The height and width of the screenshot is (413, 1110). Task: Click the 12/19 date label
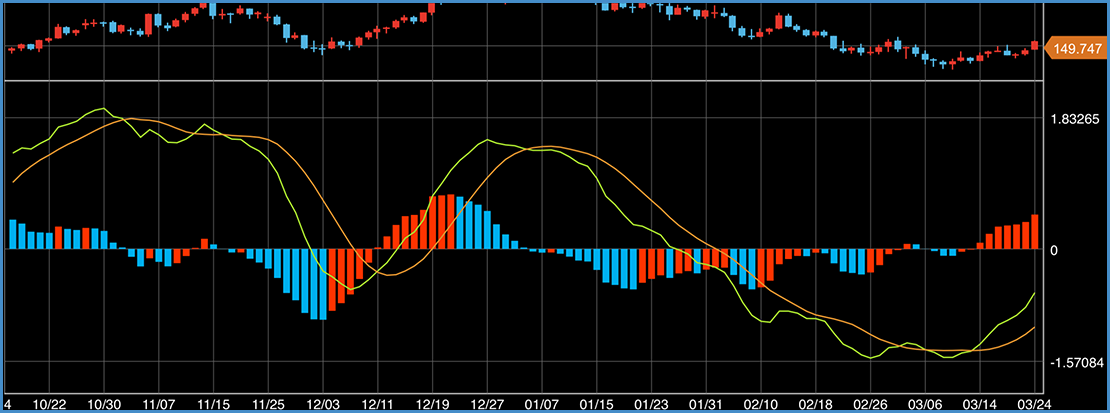(432, 404)
